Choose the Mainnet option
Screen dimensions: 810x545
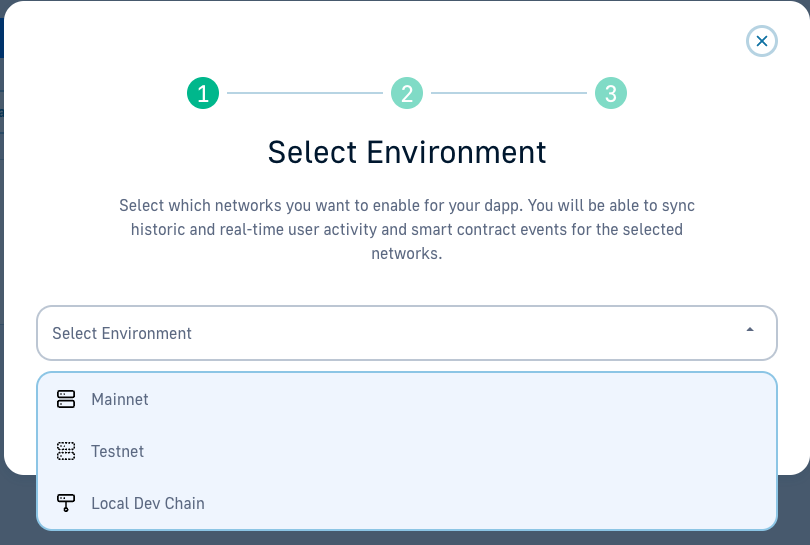407,399
